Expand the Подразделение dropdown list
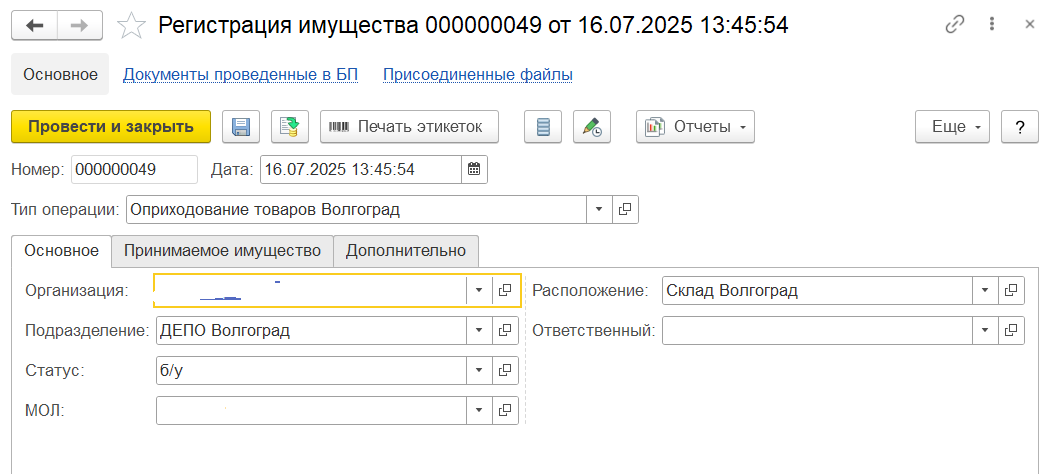The height and width of the screenshot is (474, 1055). click(x=479, y=330)
